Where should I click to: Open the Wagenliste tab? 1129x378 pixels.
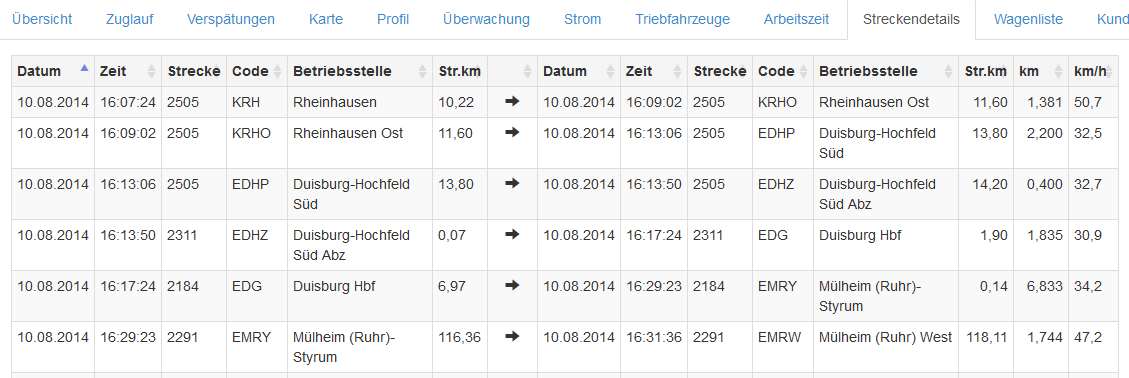tap(1028, 19)
